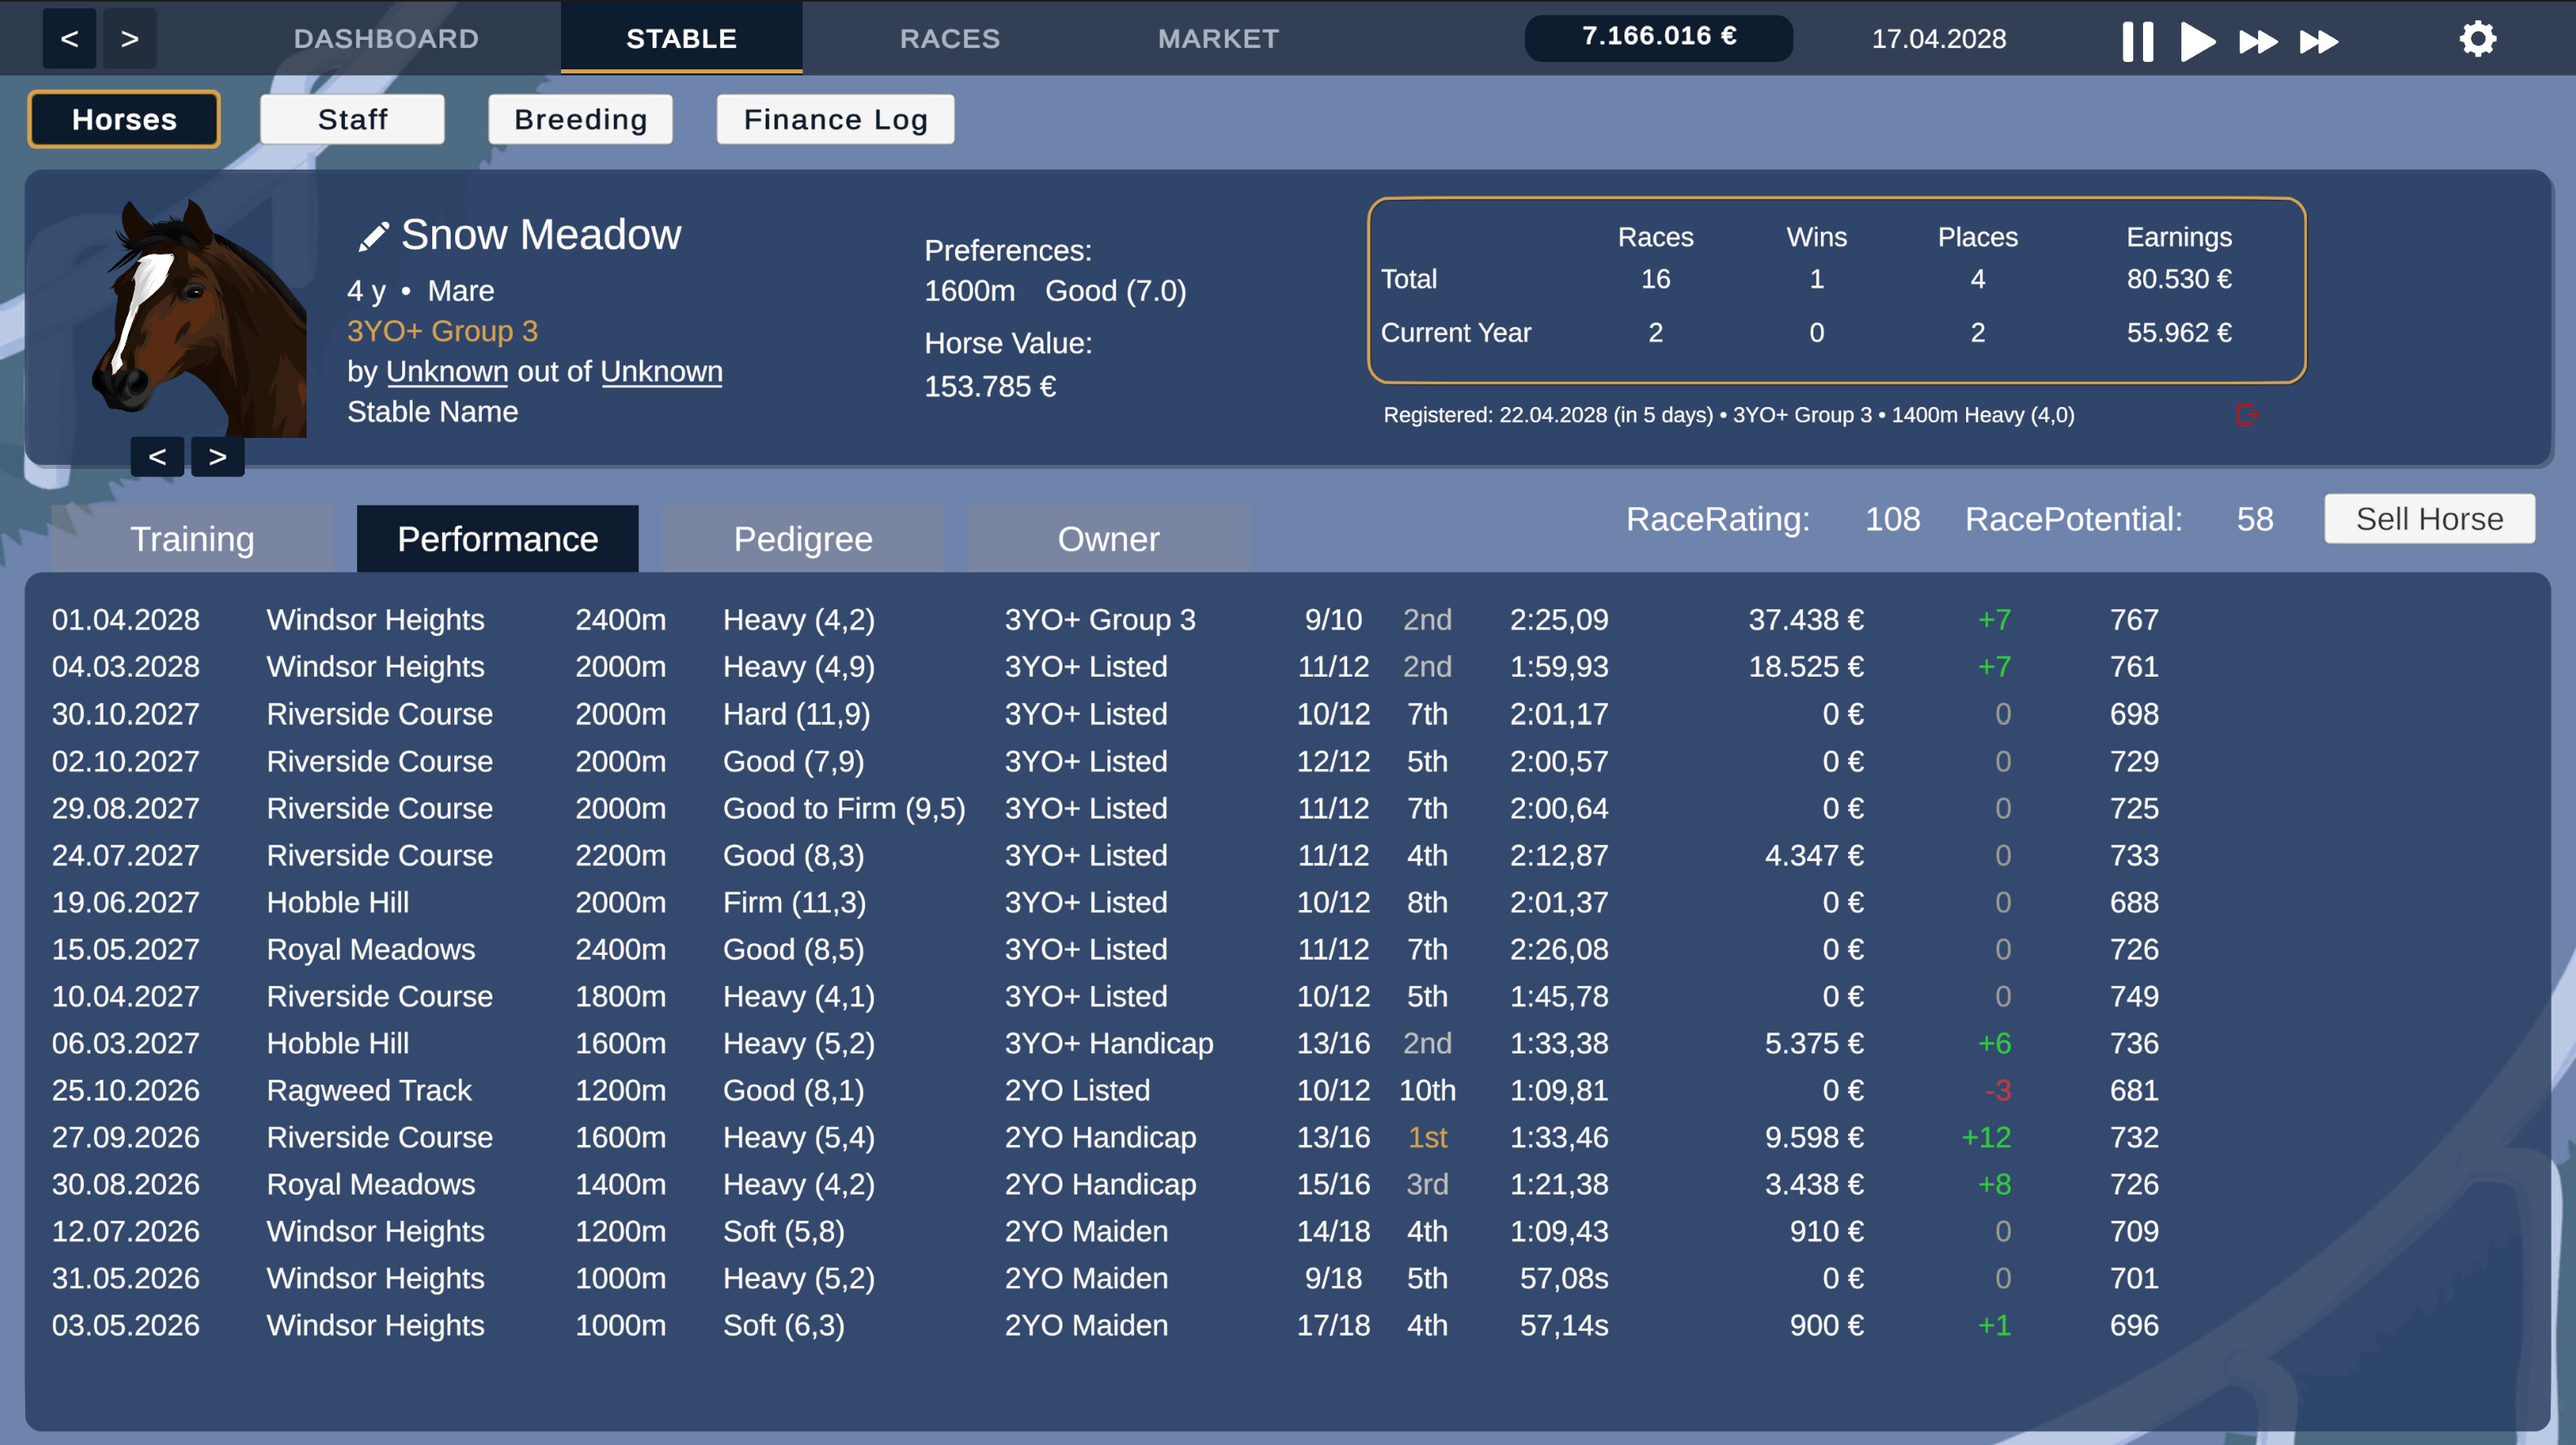The image size is (2576, 1445).
Task: Select the fastest double fast-forward speed
Action: click(x=2318, y=39)
